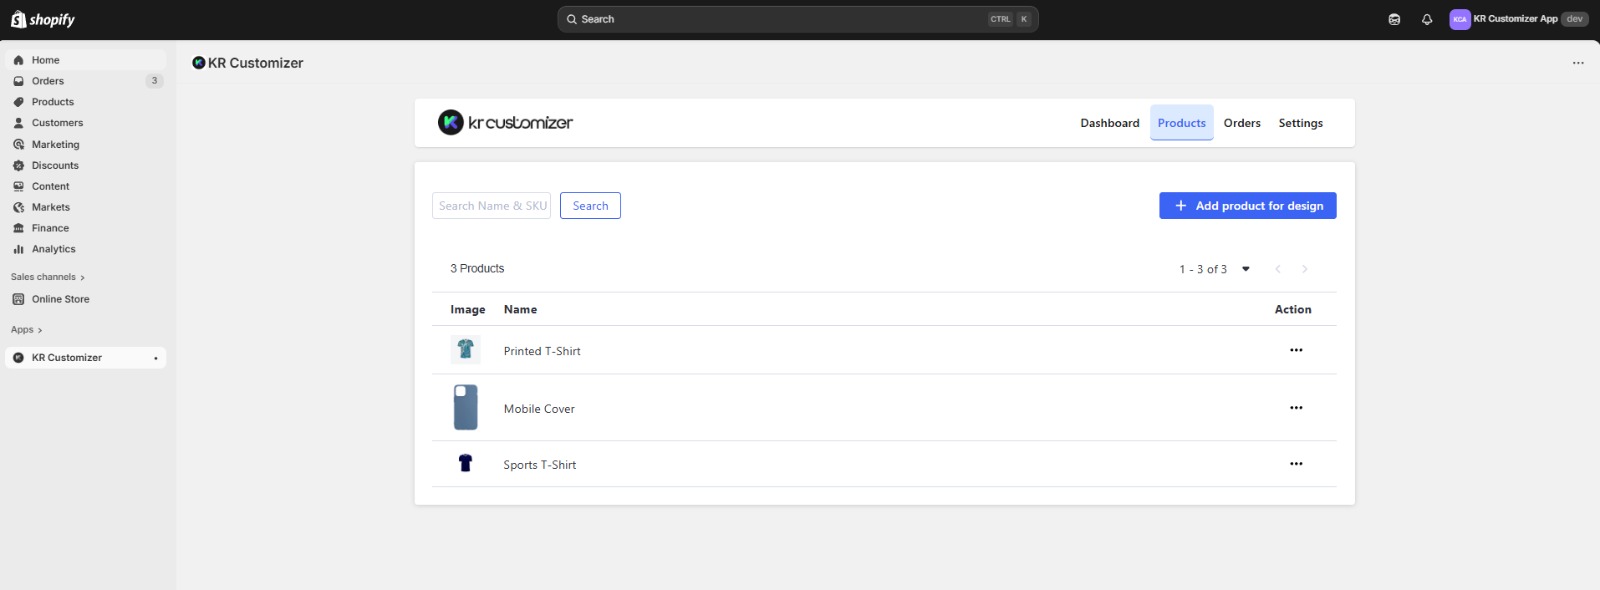Click the 1 - 3 of 3 text

point(1203,269)
